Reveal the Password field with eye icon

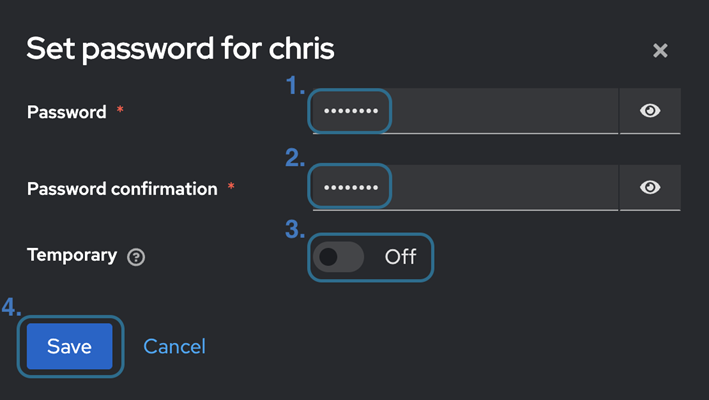tap(650, 111)
